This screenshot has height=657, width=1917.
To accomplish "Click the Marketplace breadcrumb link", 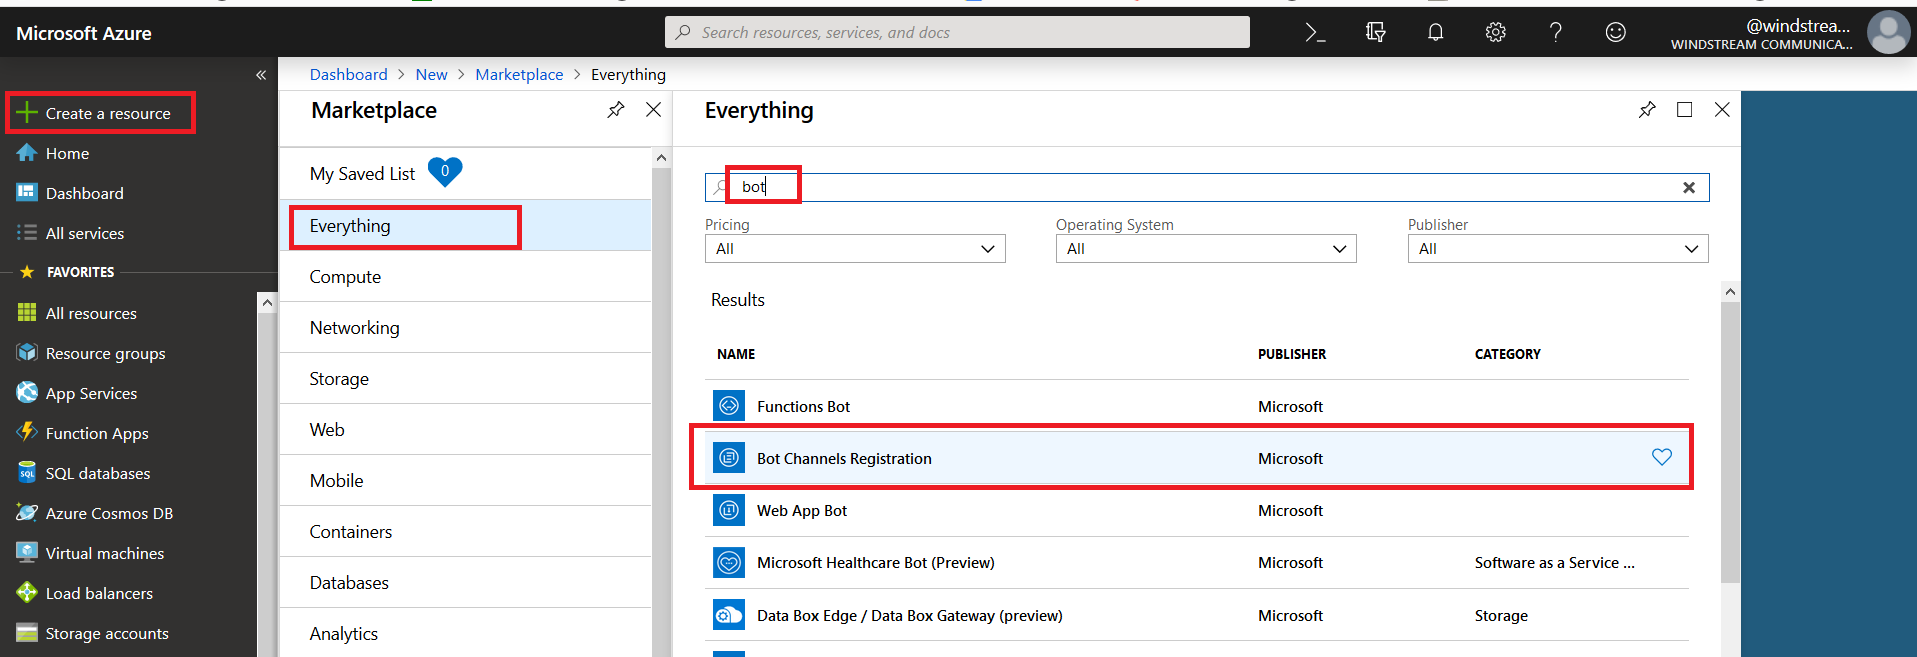I will (519, 74).
